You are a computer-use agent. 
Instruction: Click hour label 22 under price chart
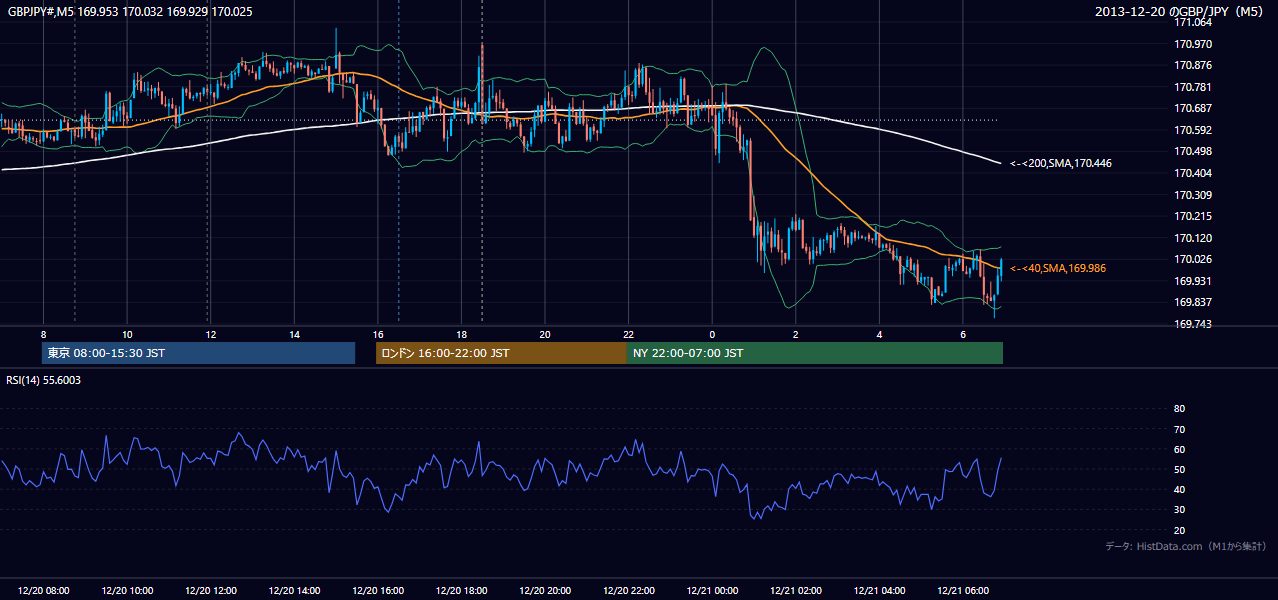pyautogui.click(x=628, y=334)
